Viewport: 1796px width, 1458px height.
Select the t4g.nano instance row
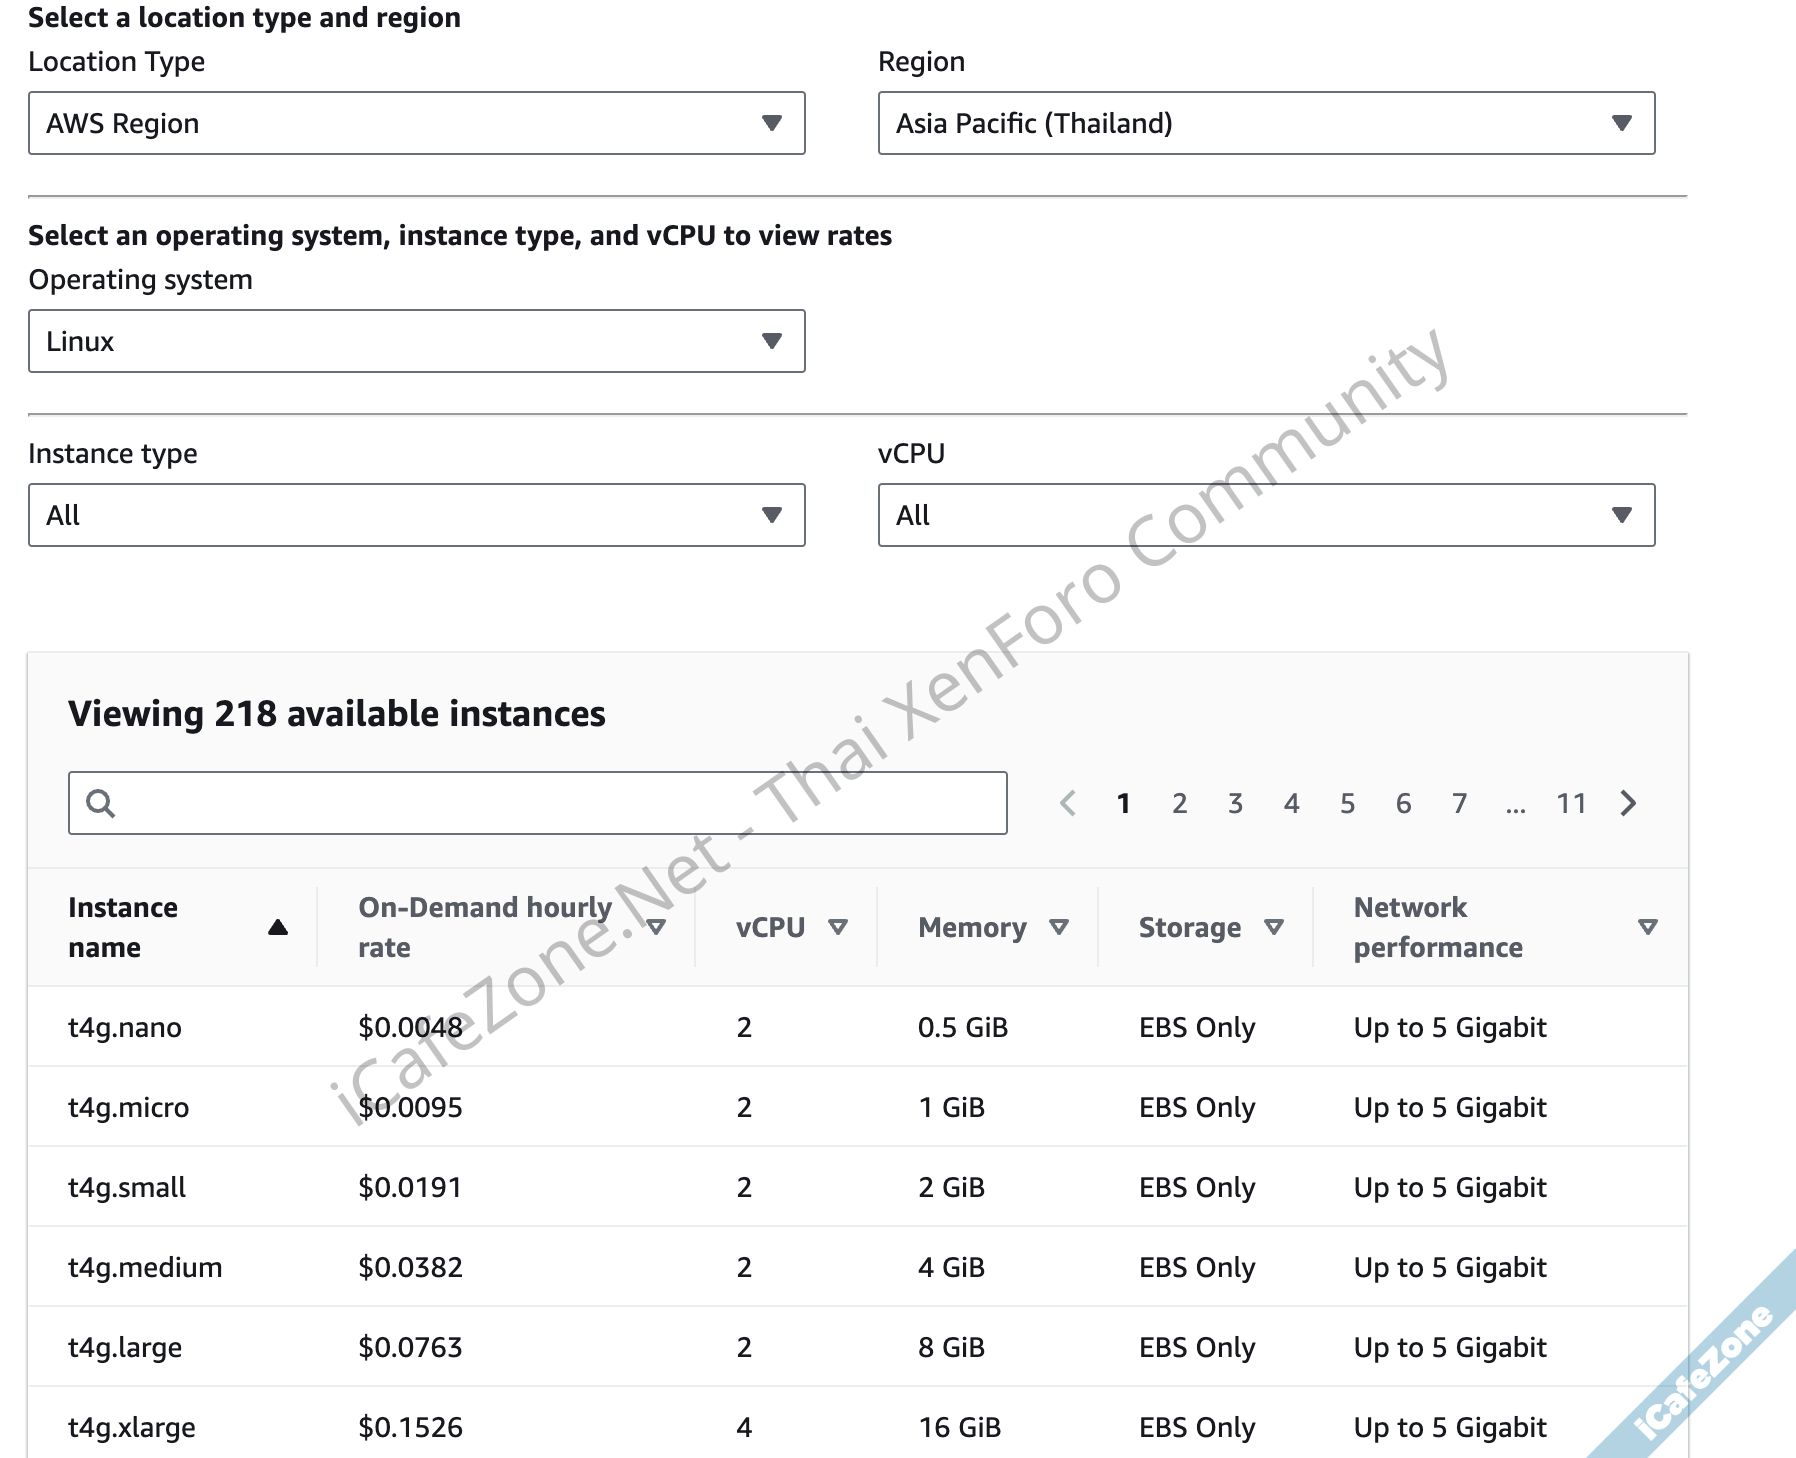pyautogui.click(x=125, y=1027)
